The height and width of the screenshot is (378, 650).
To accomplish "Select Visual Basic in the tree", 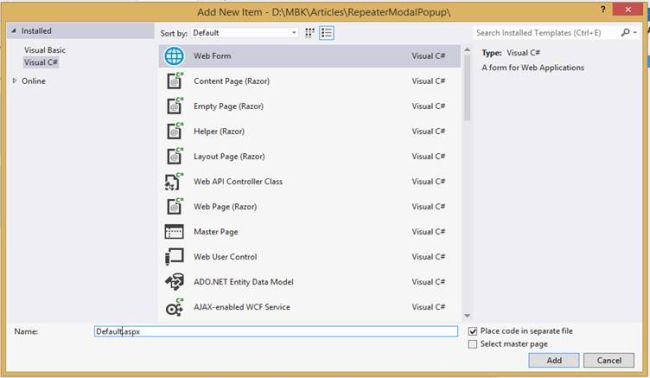I will [x=45, y=50].
